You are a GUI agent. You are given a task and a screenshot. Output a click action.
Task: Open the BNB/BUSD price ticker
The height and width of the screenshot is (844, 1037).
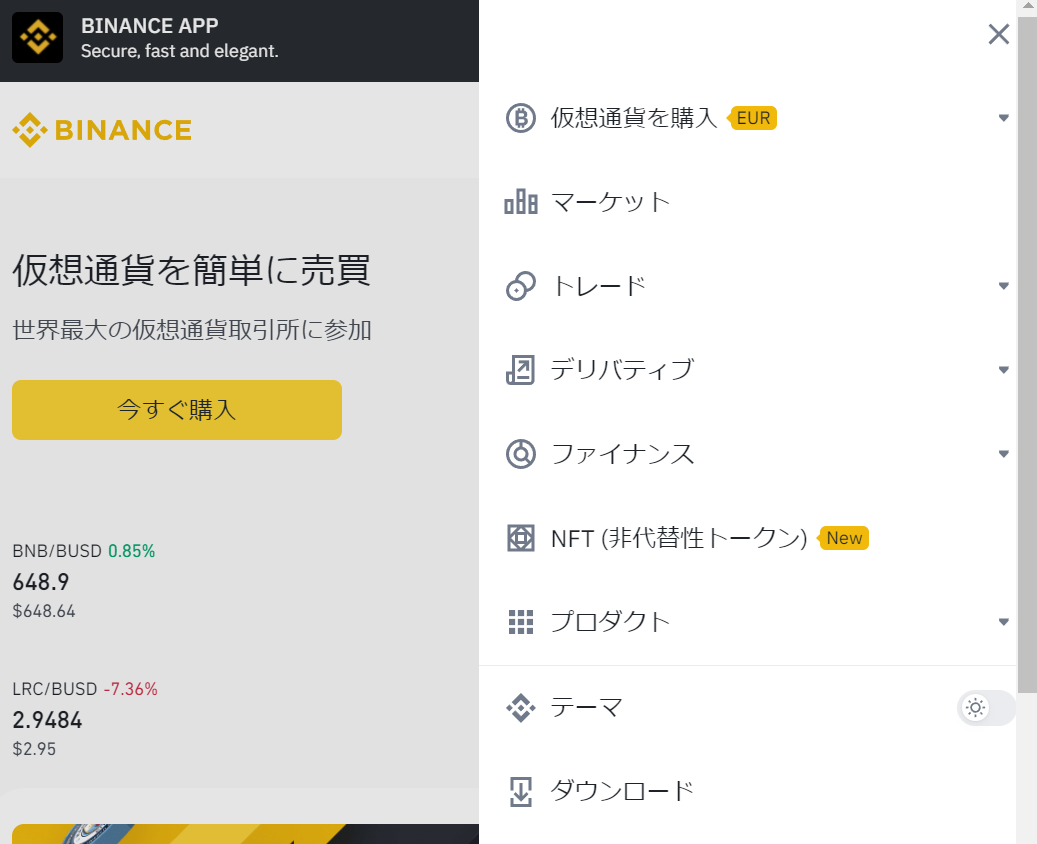tap(84, 581)
